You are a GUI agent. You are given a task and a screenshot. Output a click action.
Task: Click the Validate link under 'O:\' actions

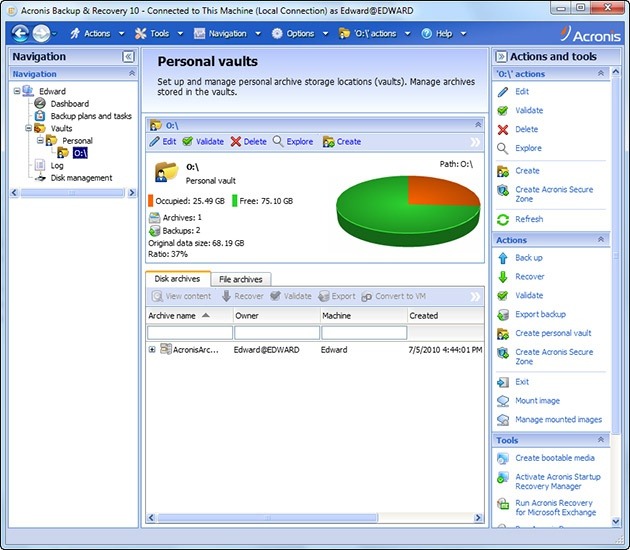(x=529, y=110)
